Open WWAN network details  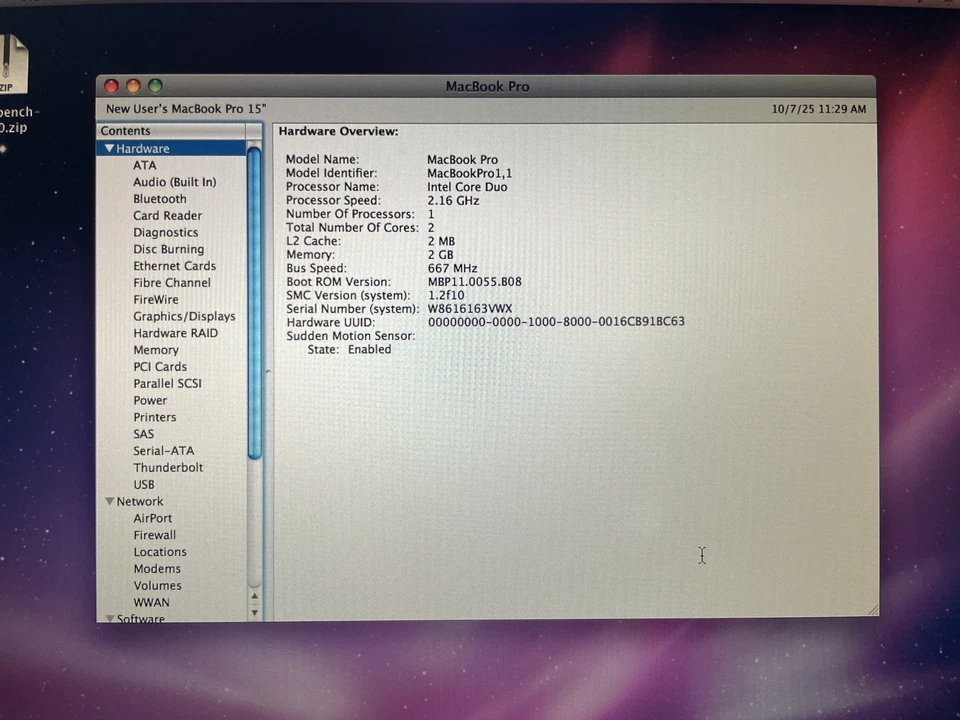(x=151, y=602)
